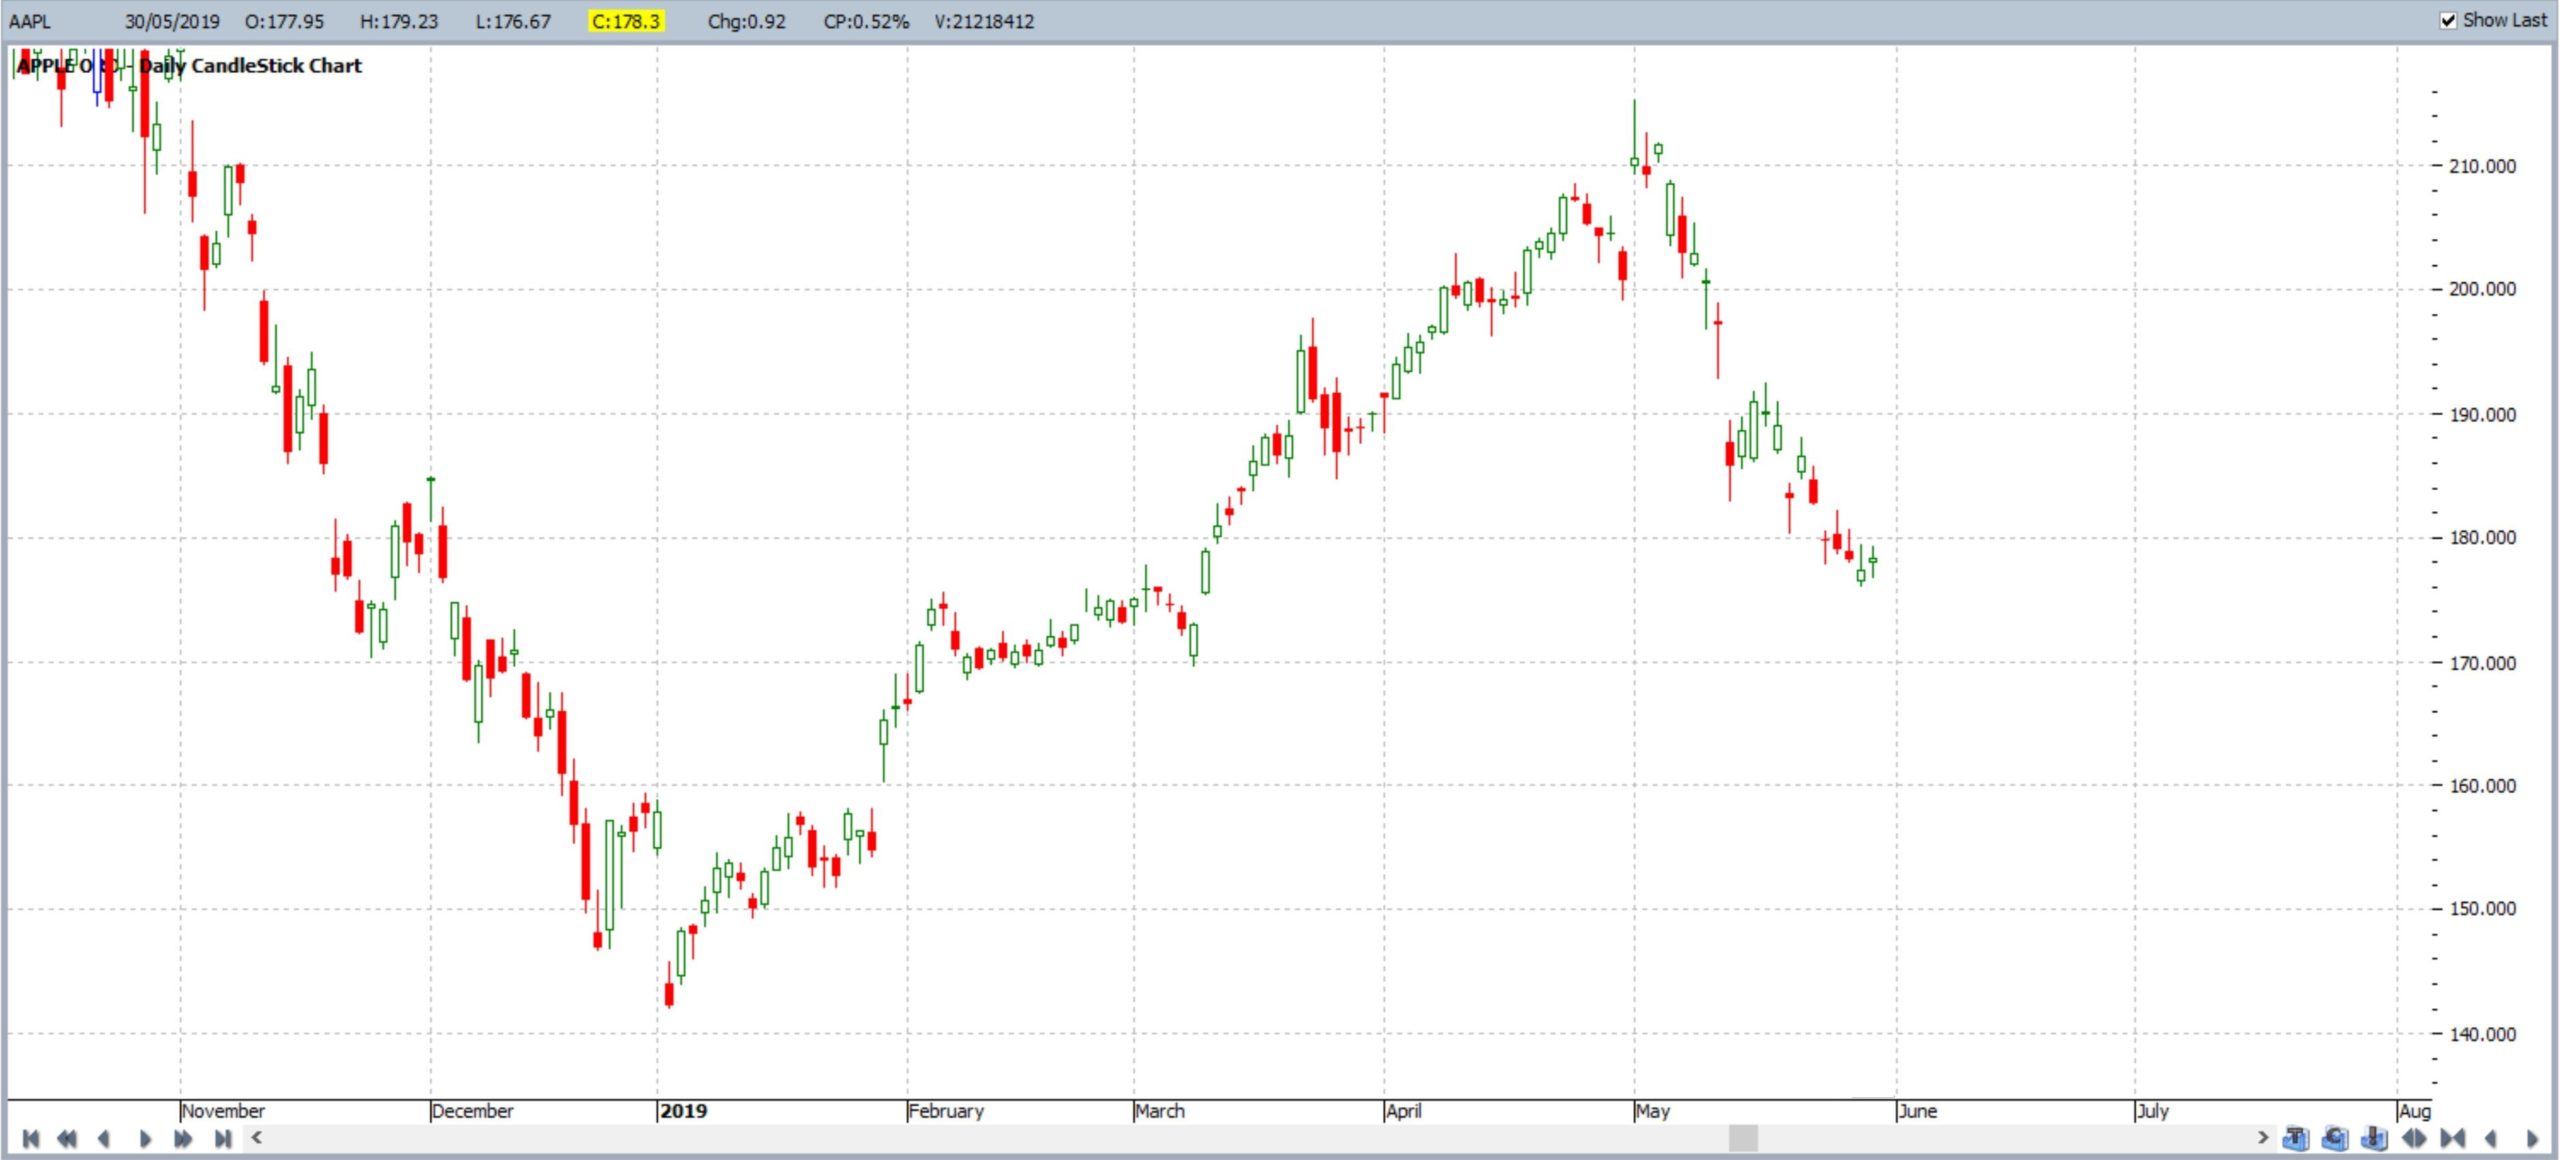
Task: Click the November label on the time axis
Action: [x=223, y=1111]
